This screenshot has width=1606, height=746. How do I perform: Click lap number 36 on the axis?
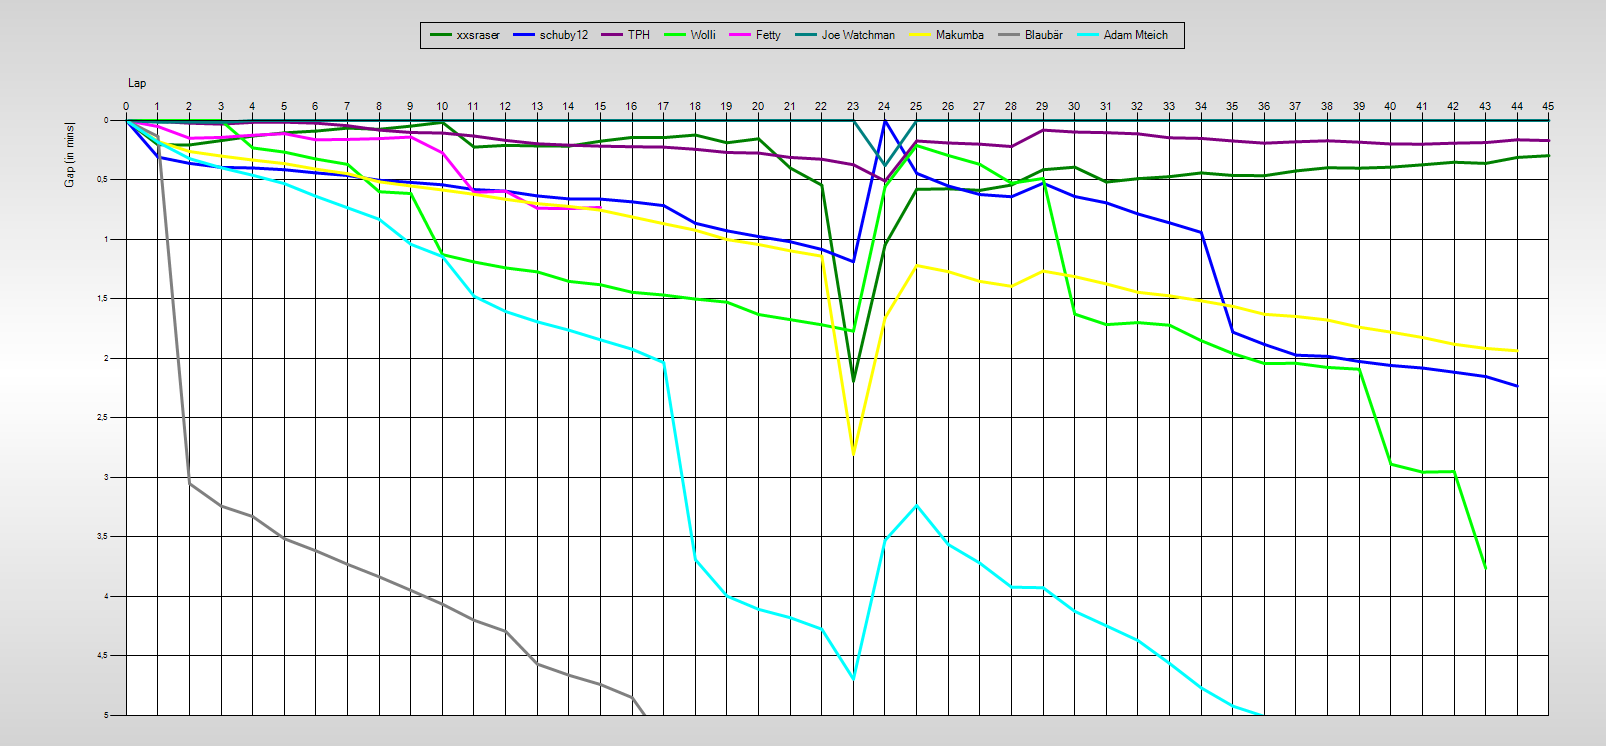pos(1264,106)
